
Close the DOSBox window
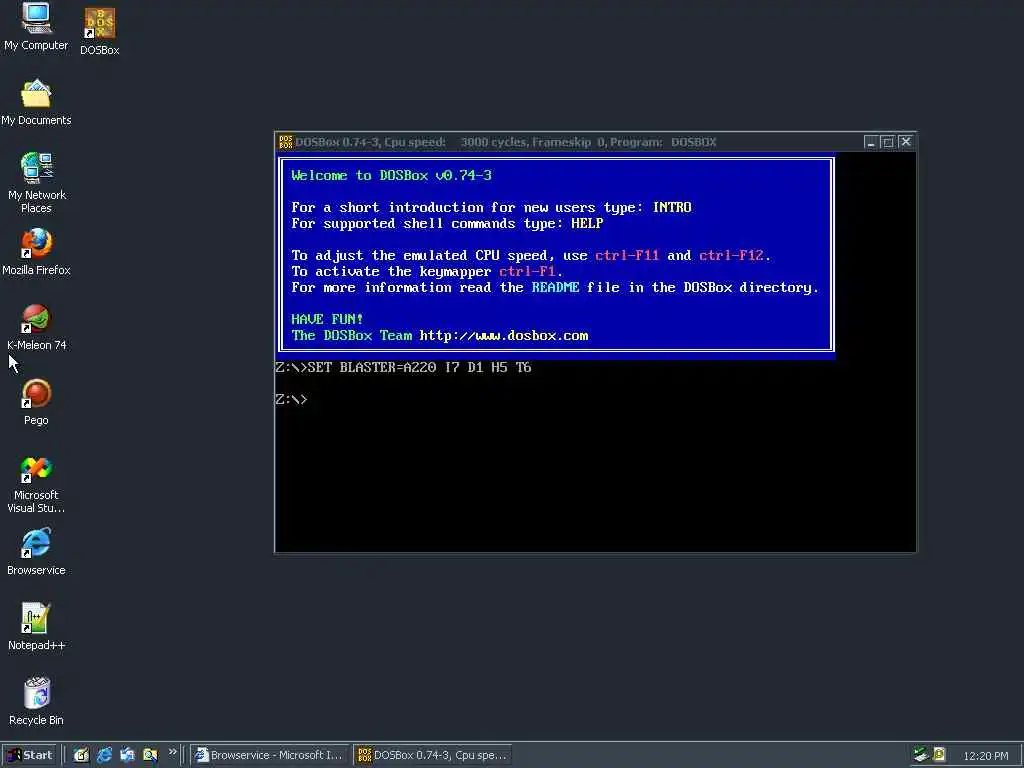(x=905, y=142)
